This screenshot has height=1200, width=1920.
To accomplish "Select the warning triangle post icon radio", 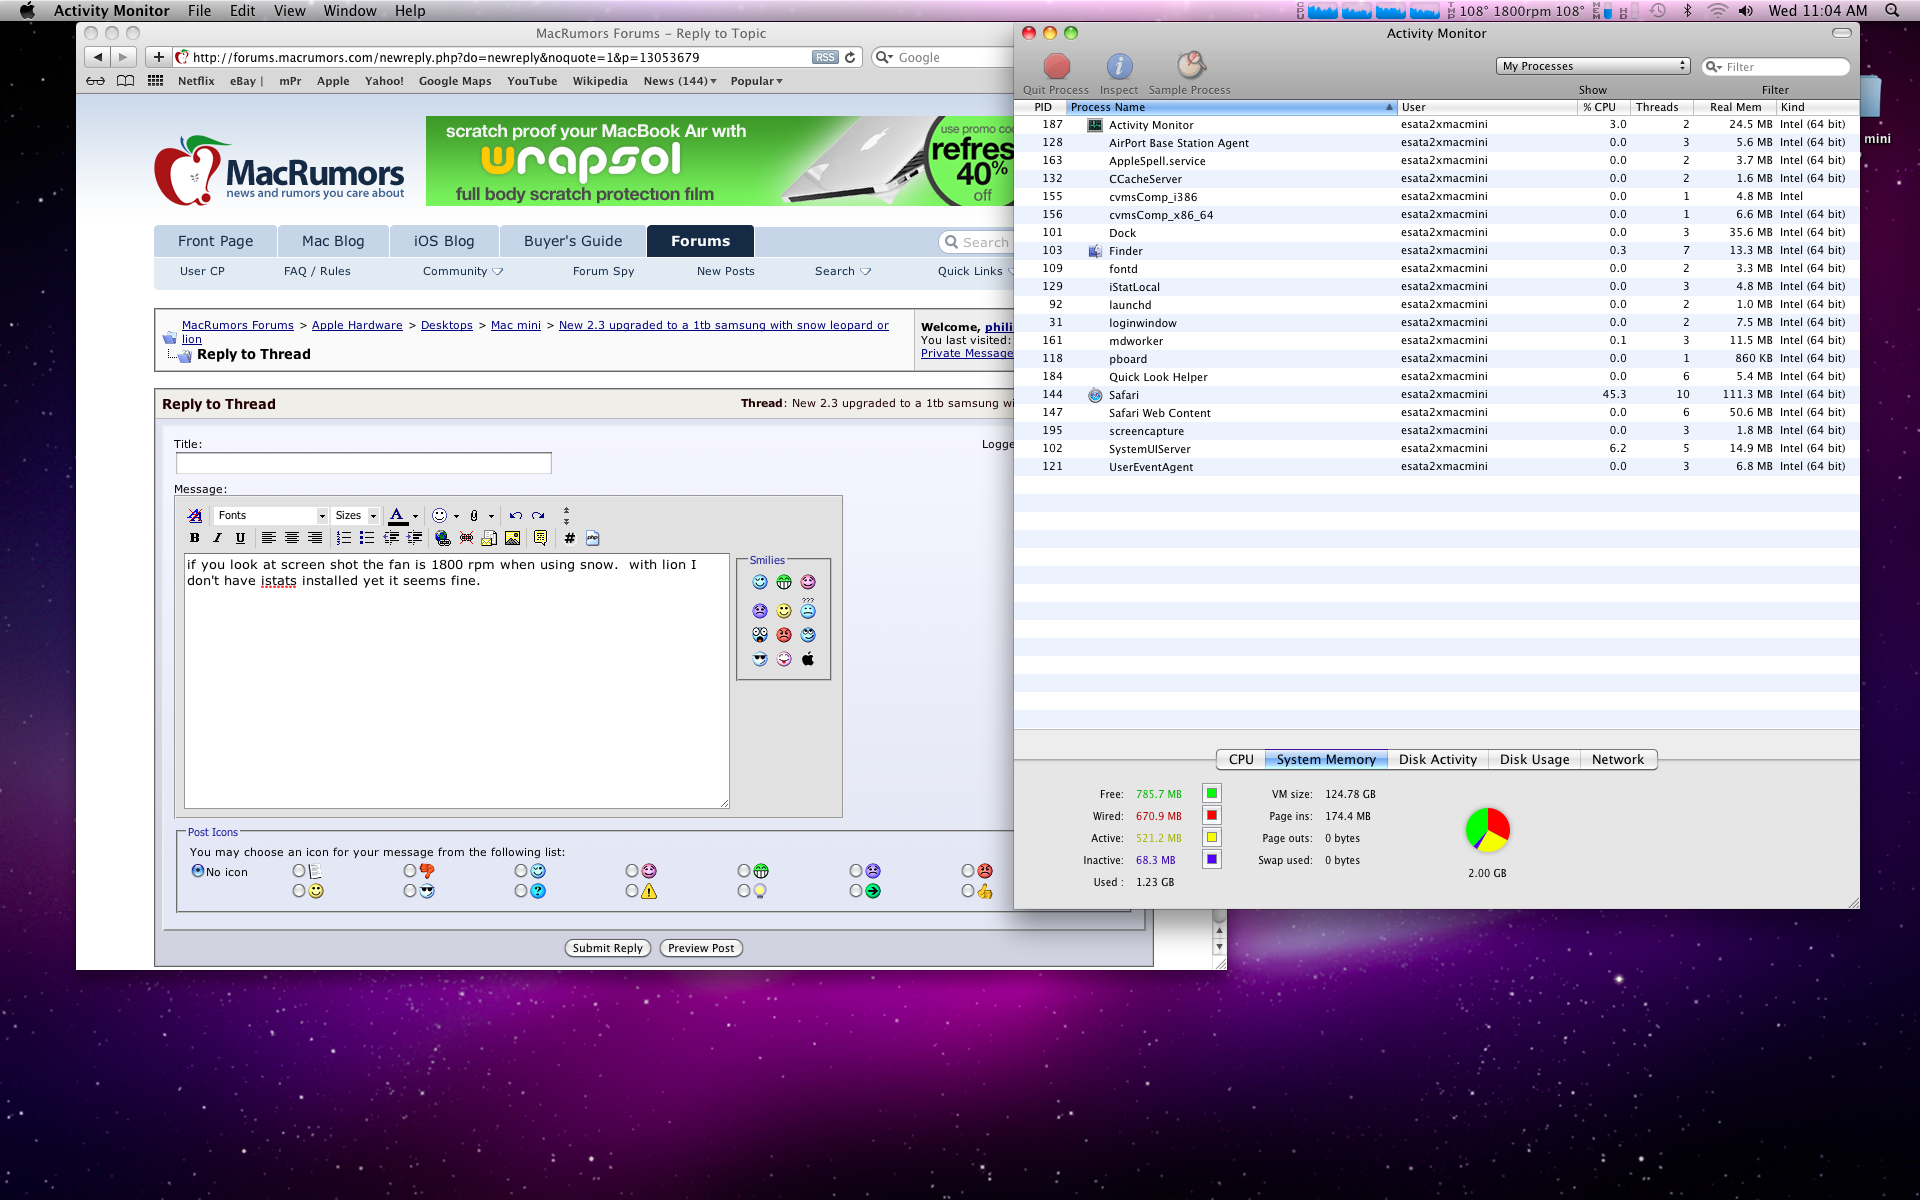I will click(632, 890).
